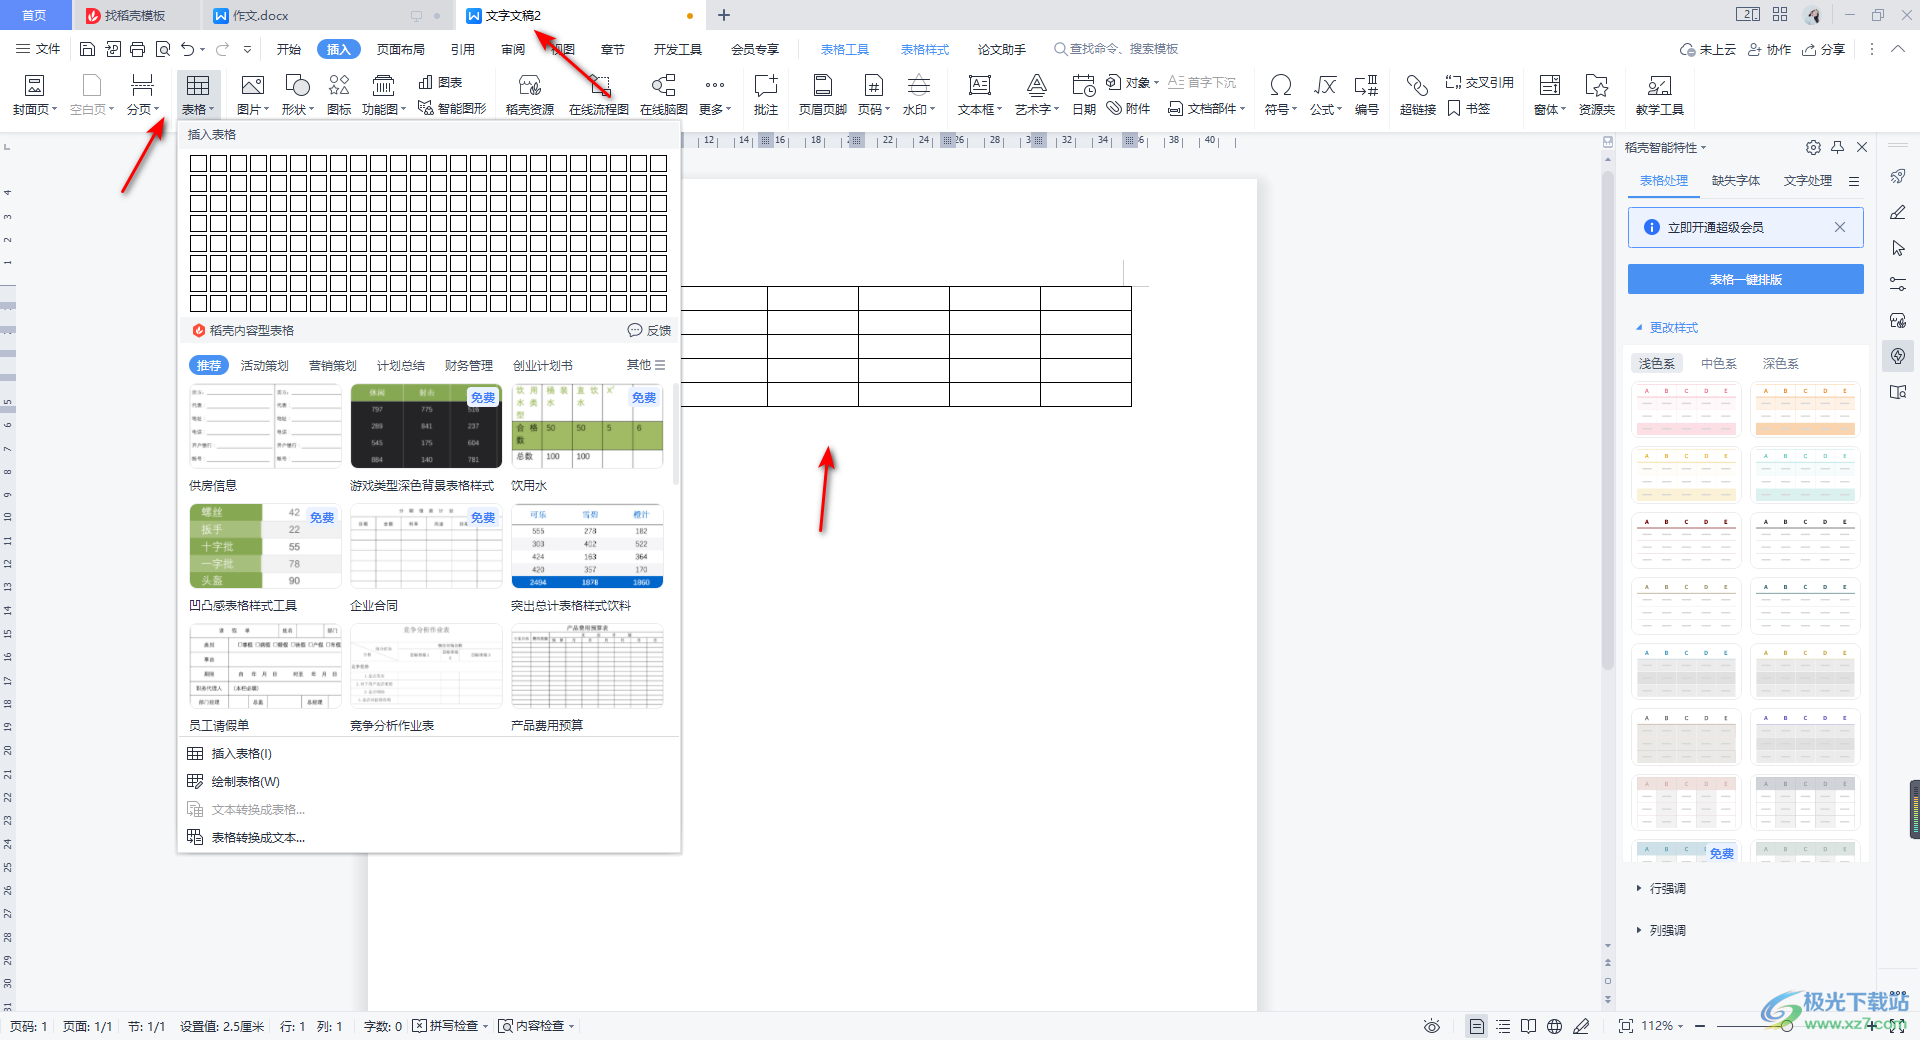The image size is (1920, 1040).
Task: Collapse the 更改样式 section
Action: 1666,328
